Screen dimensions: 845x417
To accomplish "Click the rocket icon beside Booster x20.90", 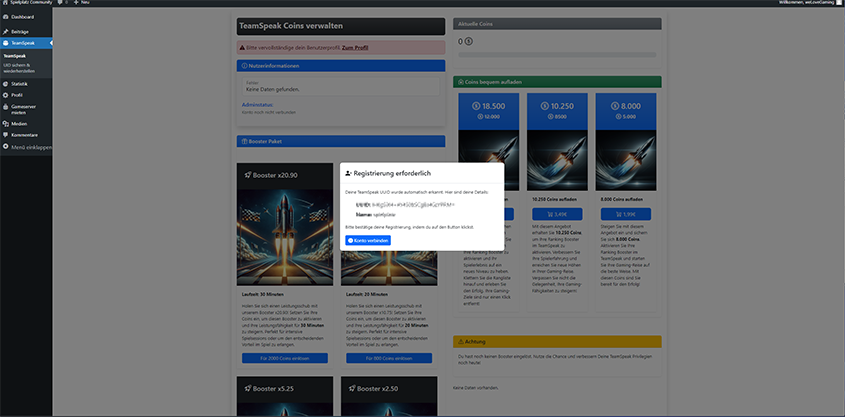I will pos(248,175).
